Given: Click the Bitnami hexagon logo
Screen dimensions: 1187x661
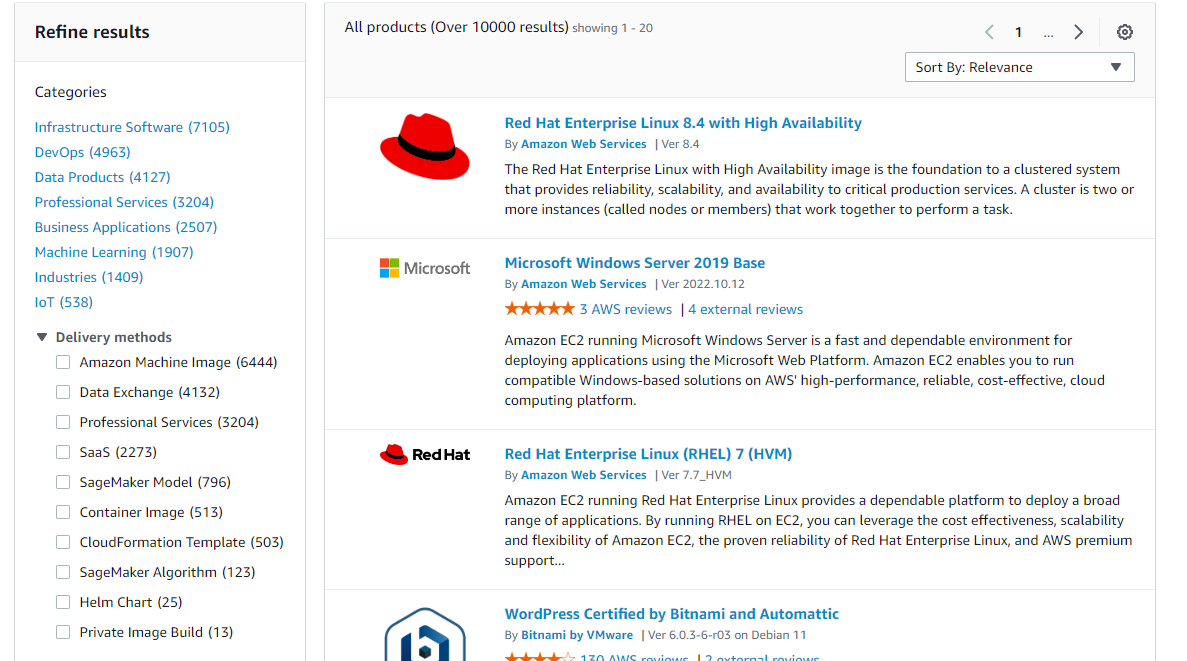Looking at the screenshot, I should click(425, 634).
